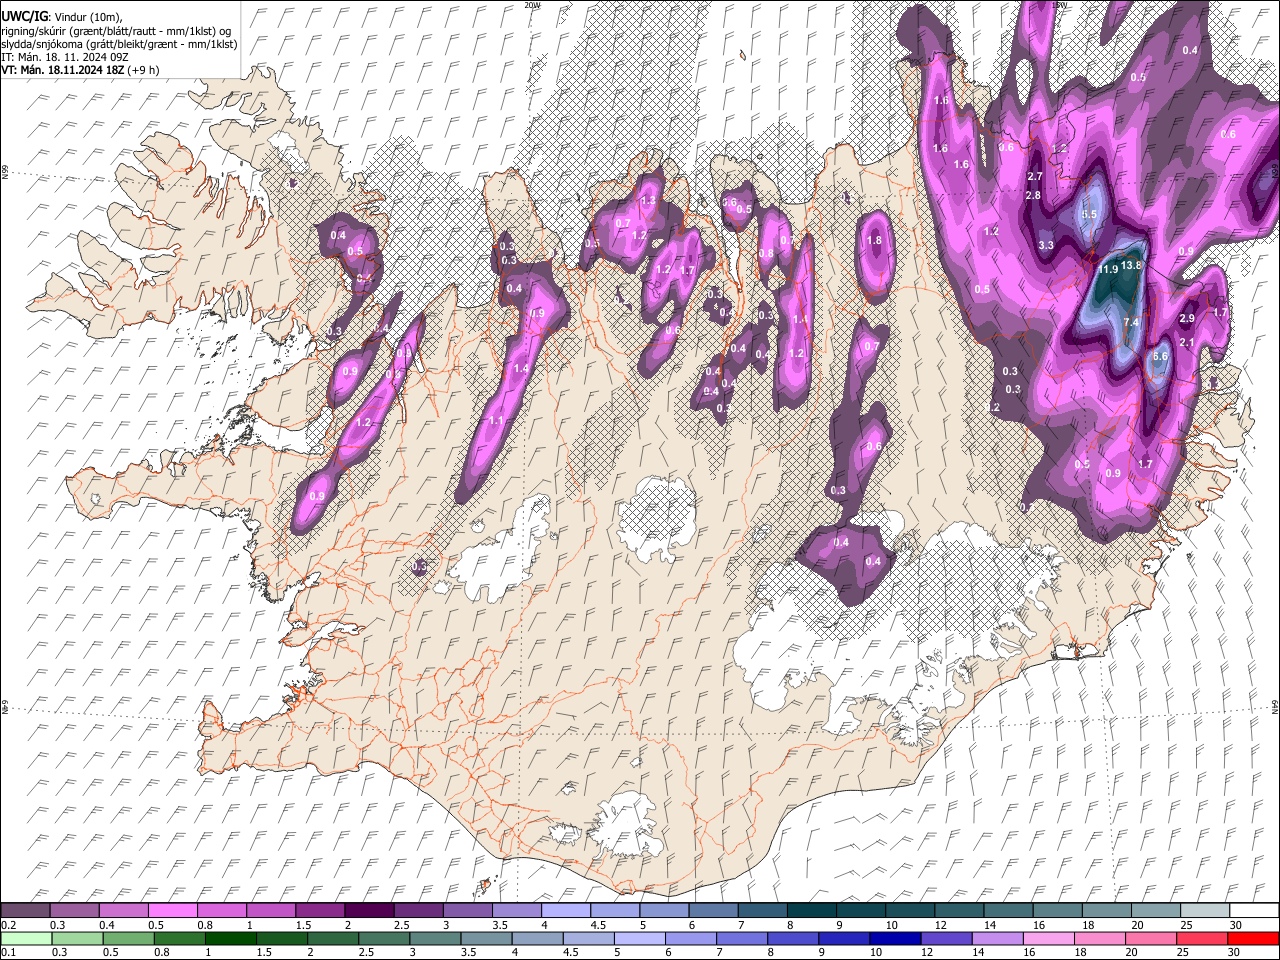Image resolution: width=1280 pixels, height=960 pixels.
Task: Select the white swatch after 30, upper legend
Action: 1254,910
